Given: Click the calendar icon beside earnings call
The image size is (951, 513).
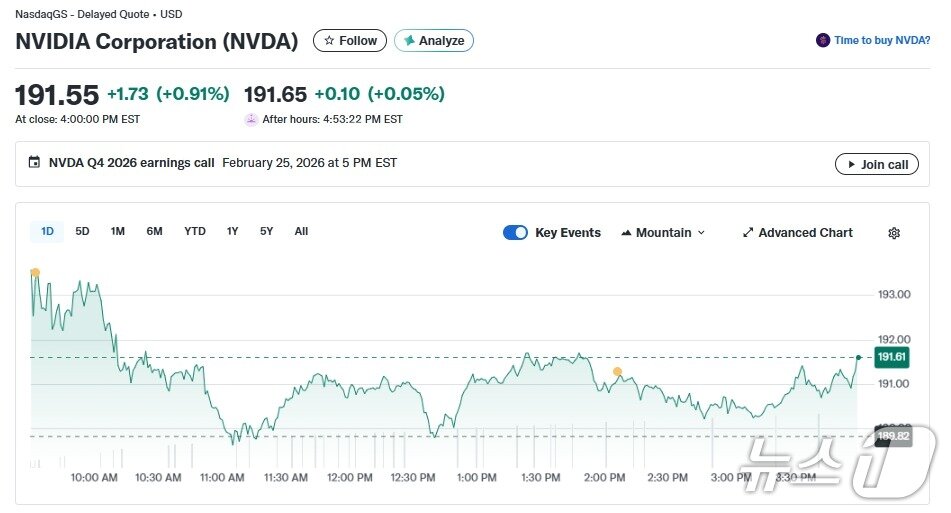Looking at the screenshot, I should coord(34,163).
